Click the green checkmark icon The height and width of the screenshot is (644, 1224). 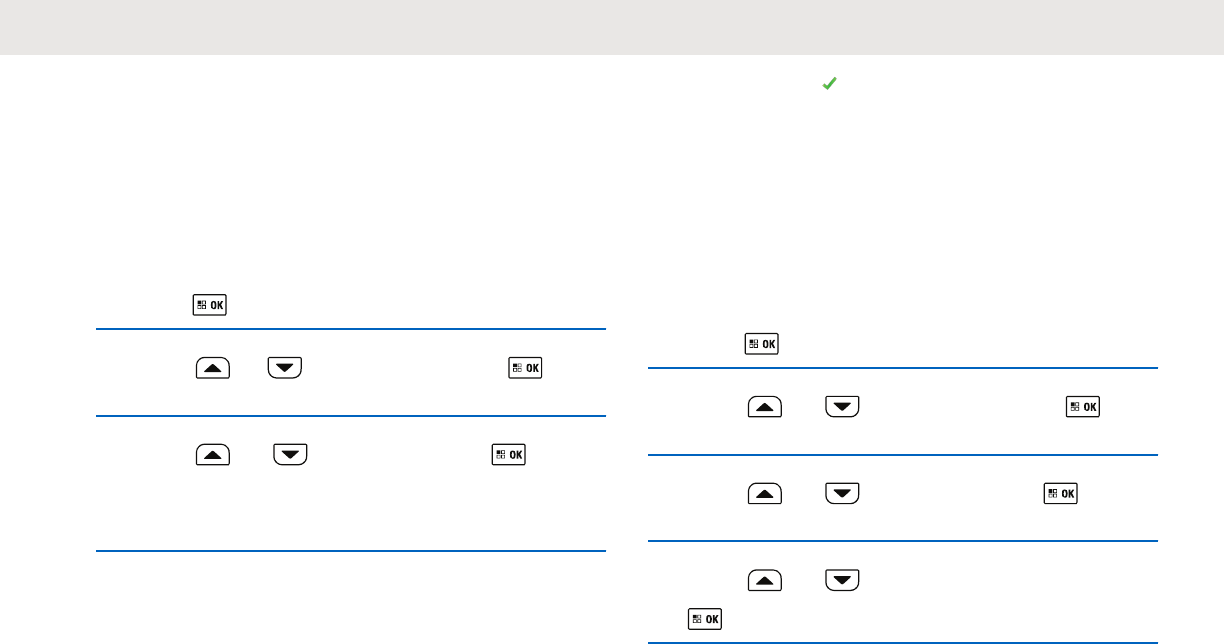pos(828,87)
